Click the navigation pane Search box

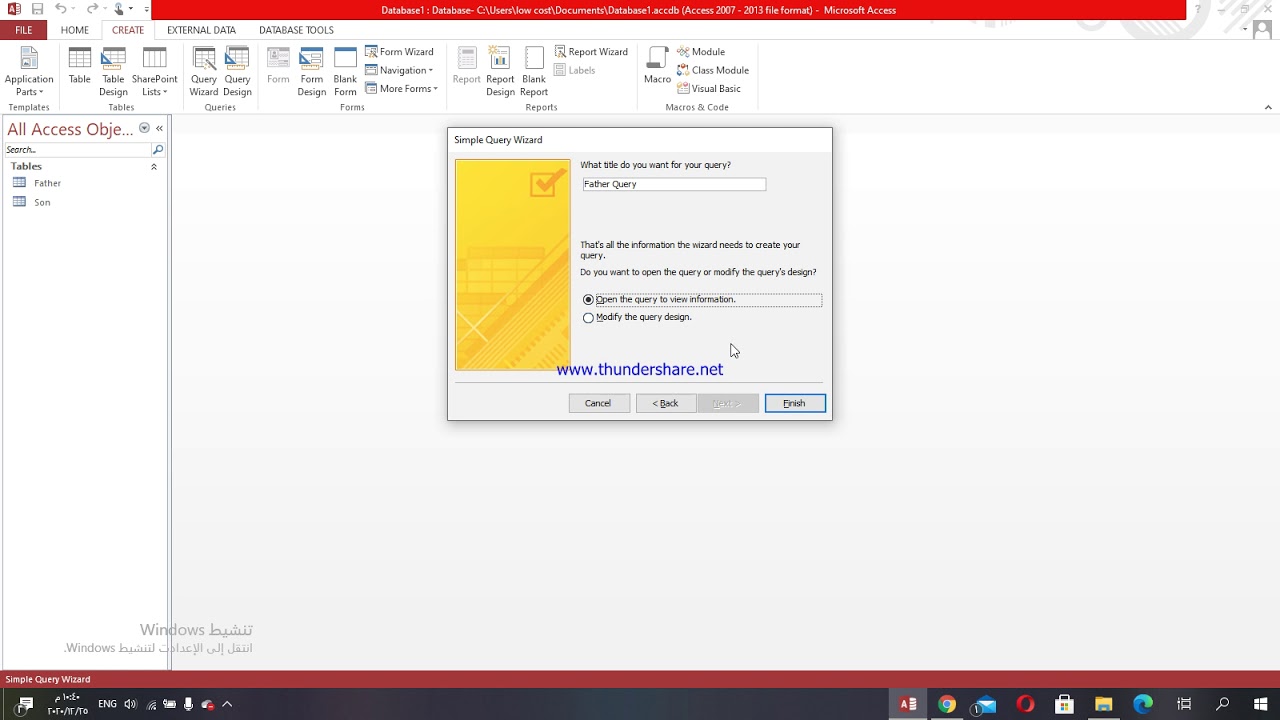pyautogui.click(x=77, y=150)
